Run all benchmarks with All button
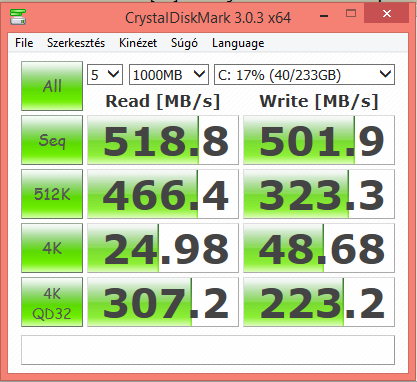 pyautogui.click(x=52, y=86)
